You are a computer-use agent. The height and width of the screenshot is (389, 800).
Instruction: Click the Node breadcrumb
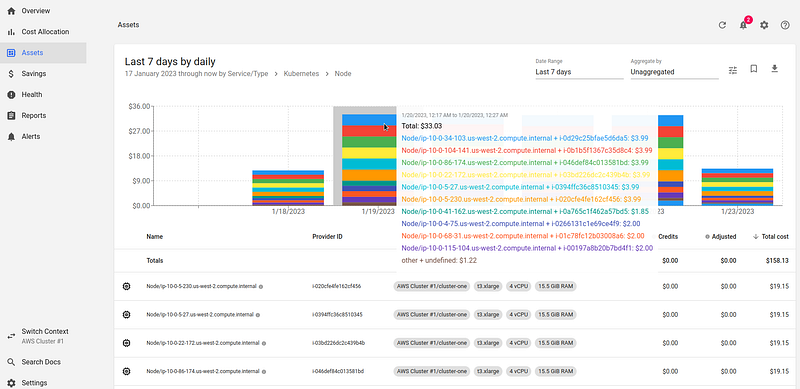pos(343,74)
